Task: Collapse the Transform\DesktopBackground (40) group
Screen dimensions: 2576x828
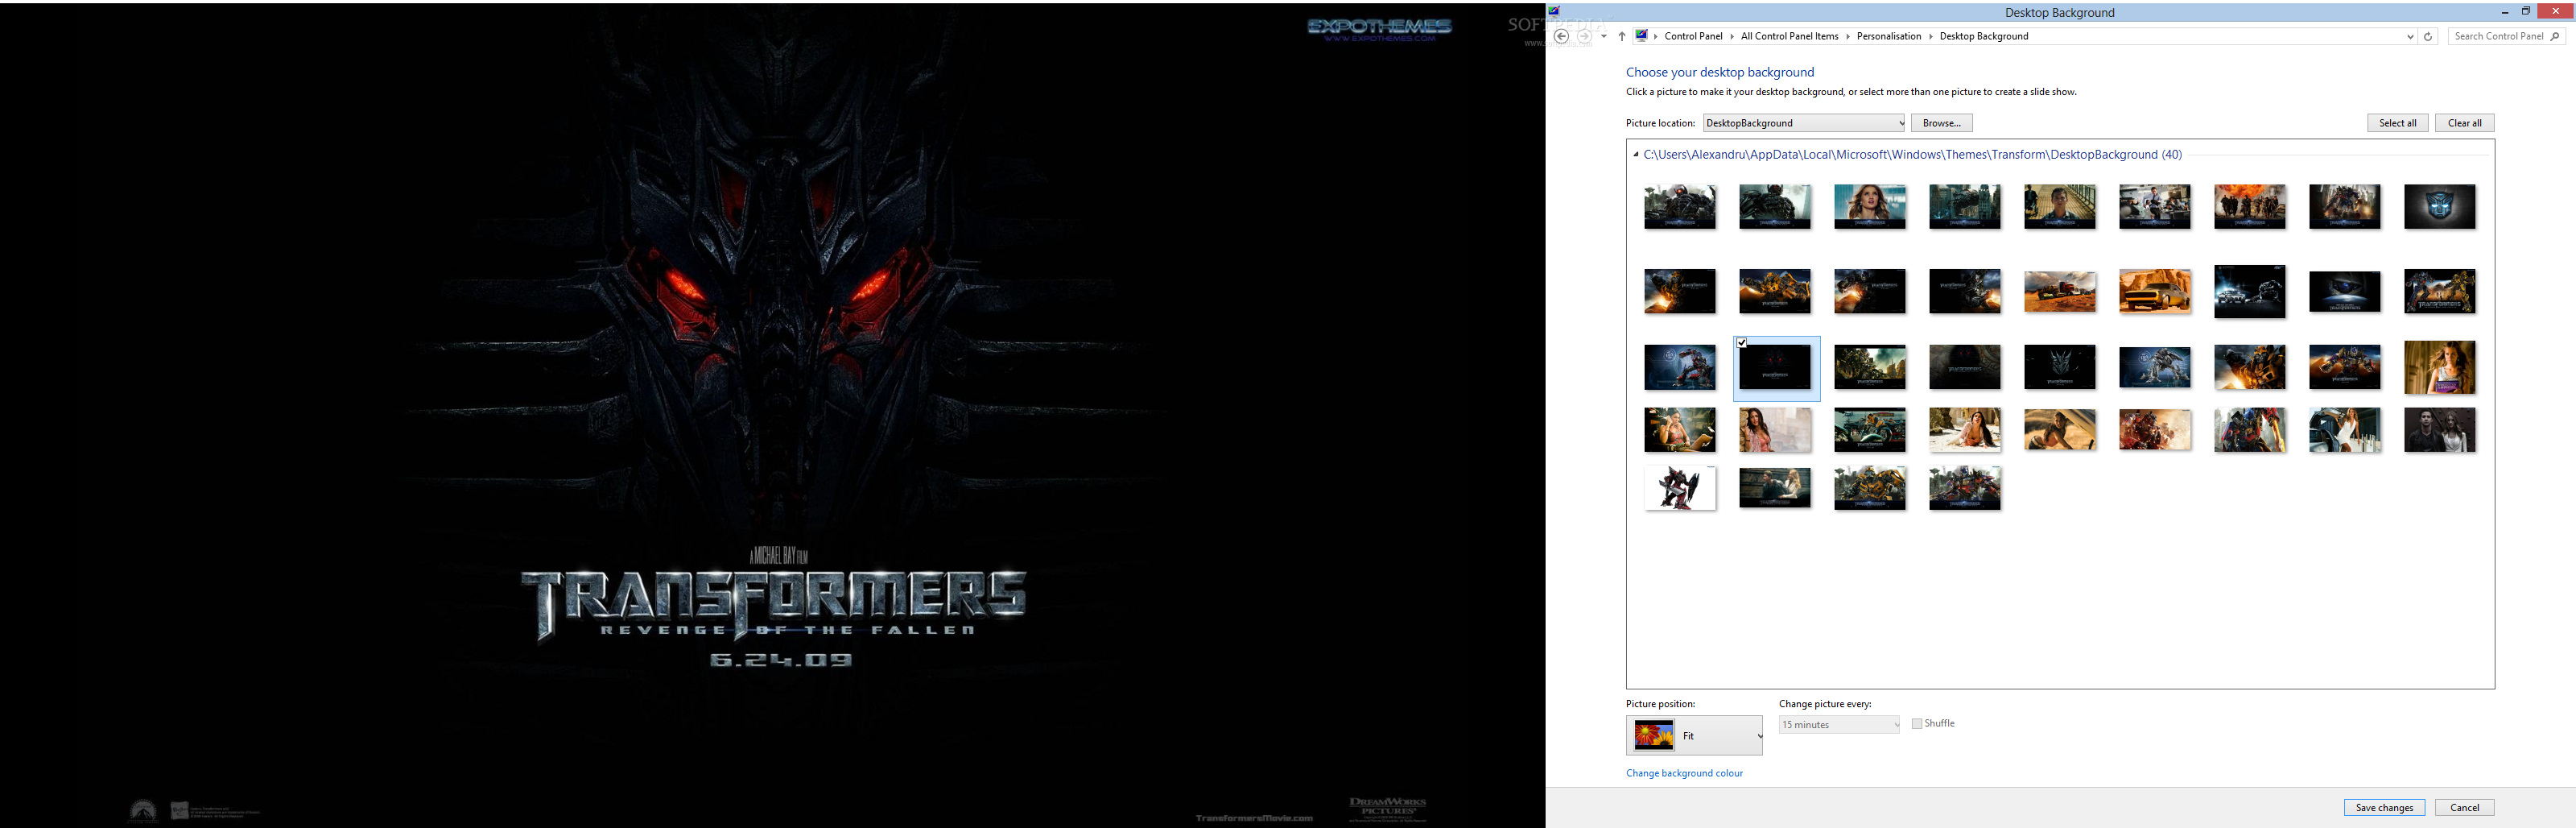Action: coord(1636,154)
